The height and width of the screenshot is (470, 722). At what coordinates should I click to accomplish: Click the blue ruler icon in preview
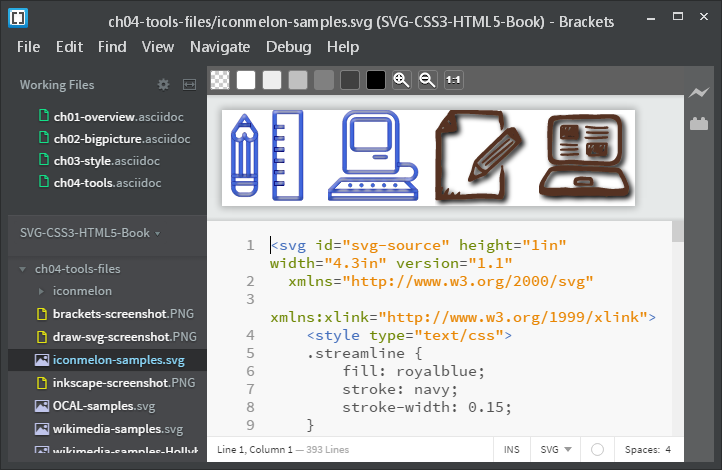point(287,156)
